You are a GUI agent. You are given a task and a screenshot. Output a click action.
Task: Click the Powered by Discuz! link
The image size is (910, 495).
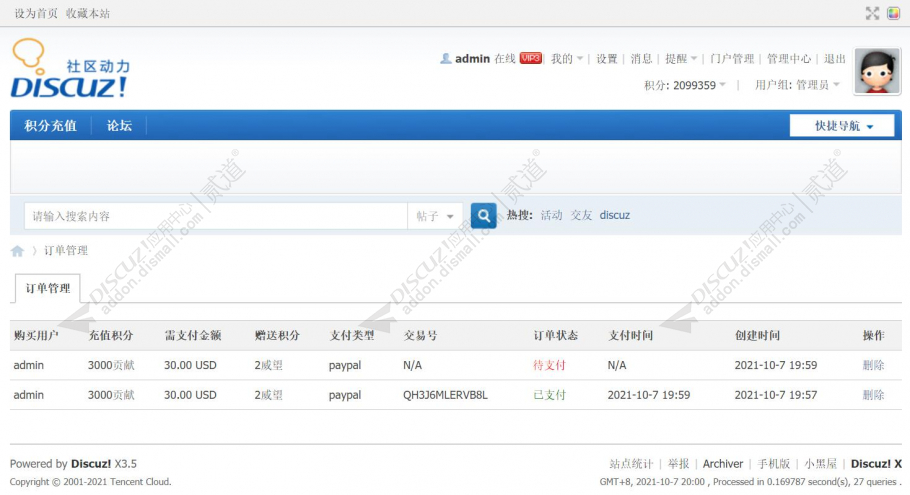tap(91, 464)
